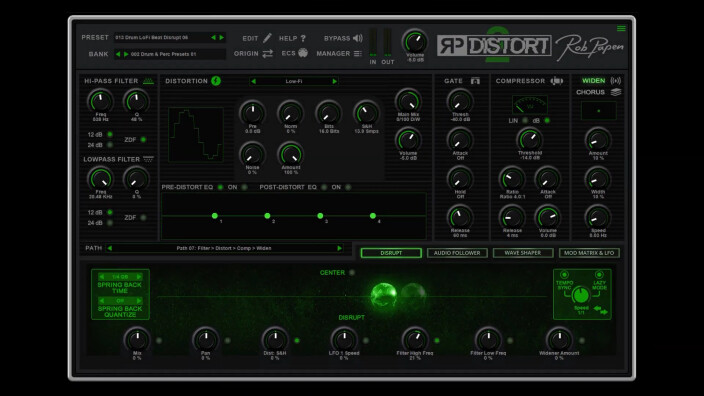Toggle Pre-Distort EQ ON light
Image resolution: width=704 pixels, height=396 pixels.
coord(244,187)
